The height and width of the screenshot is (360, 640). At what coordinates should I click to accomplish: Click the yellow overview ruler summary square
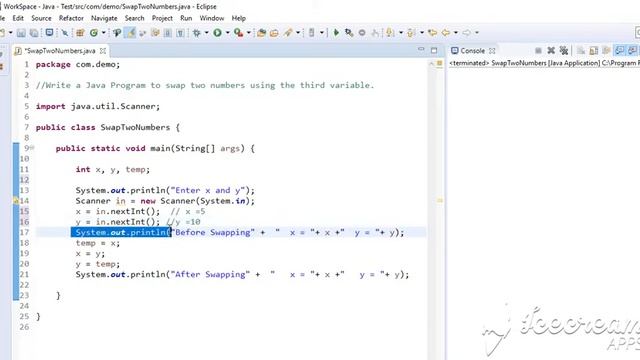click(x=440, y=63)
